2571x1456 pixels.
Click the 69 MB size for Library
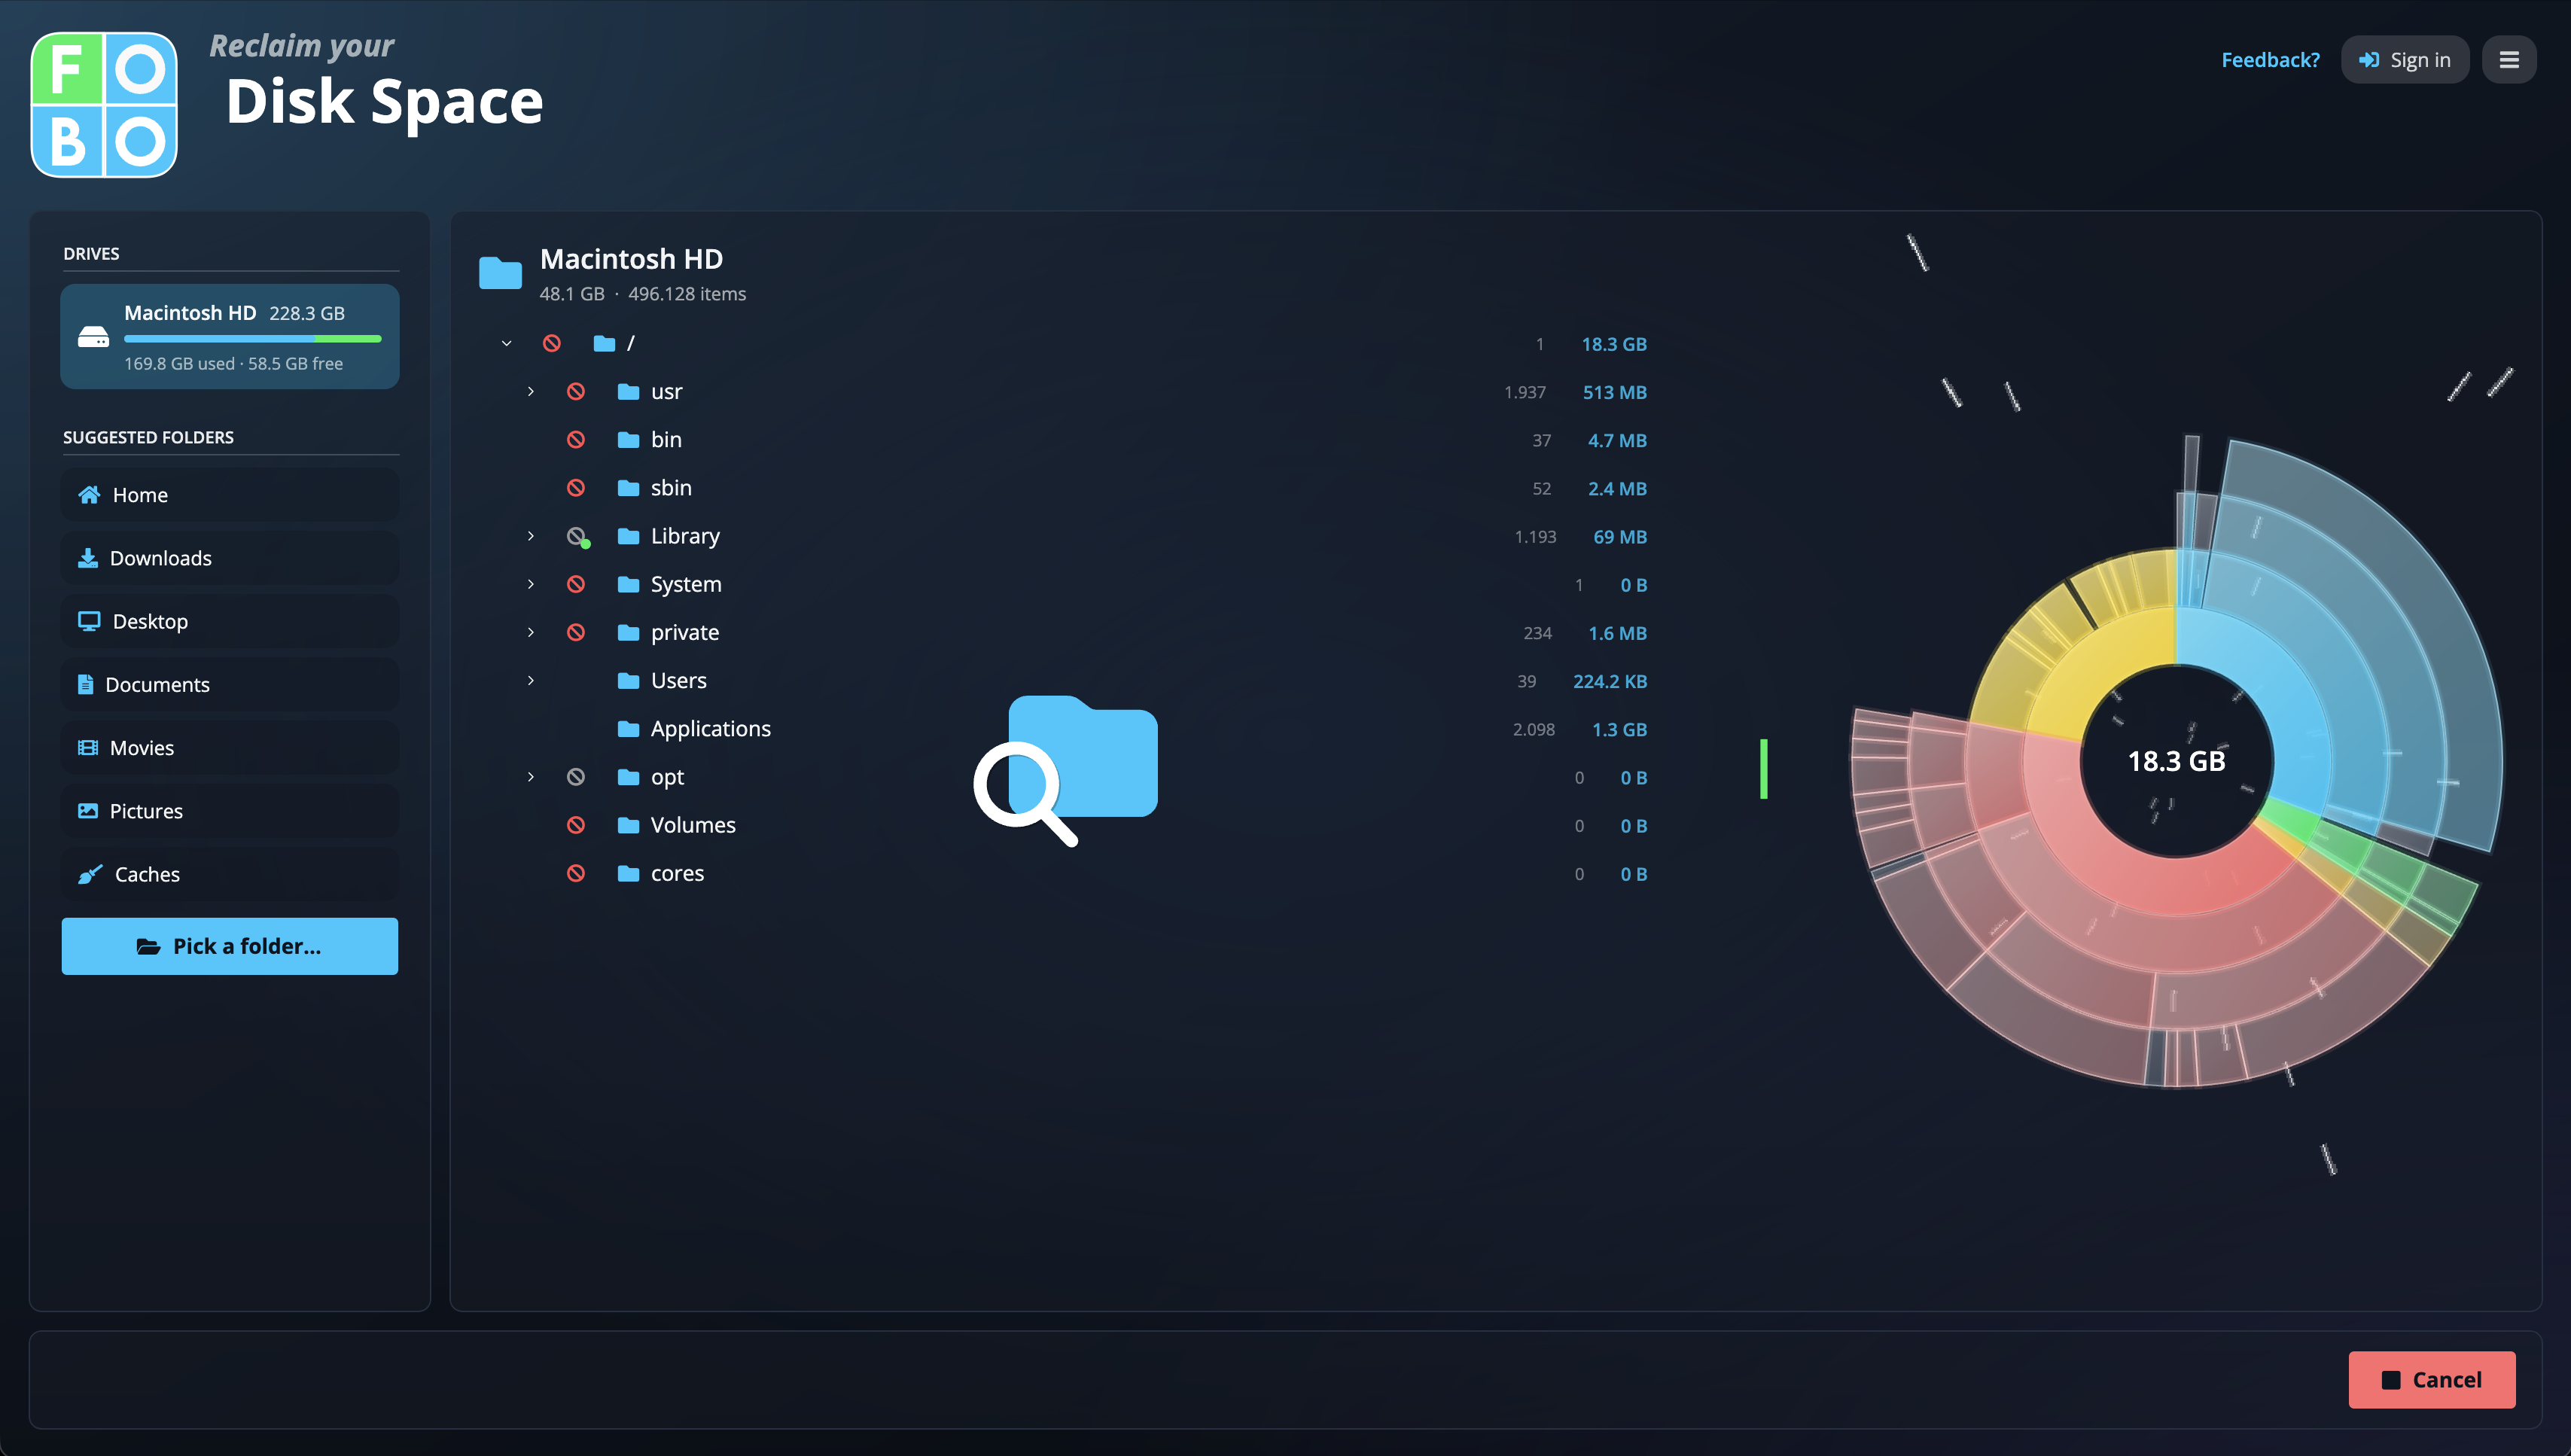[1620, 536]
